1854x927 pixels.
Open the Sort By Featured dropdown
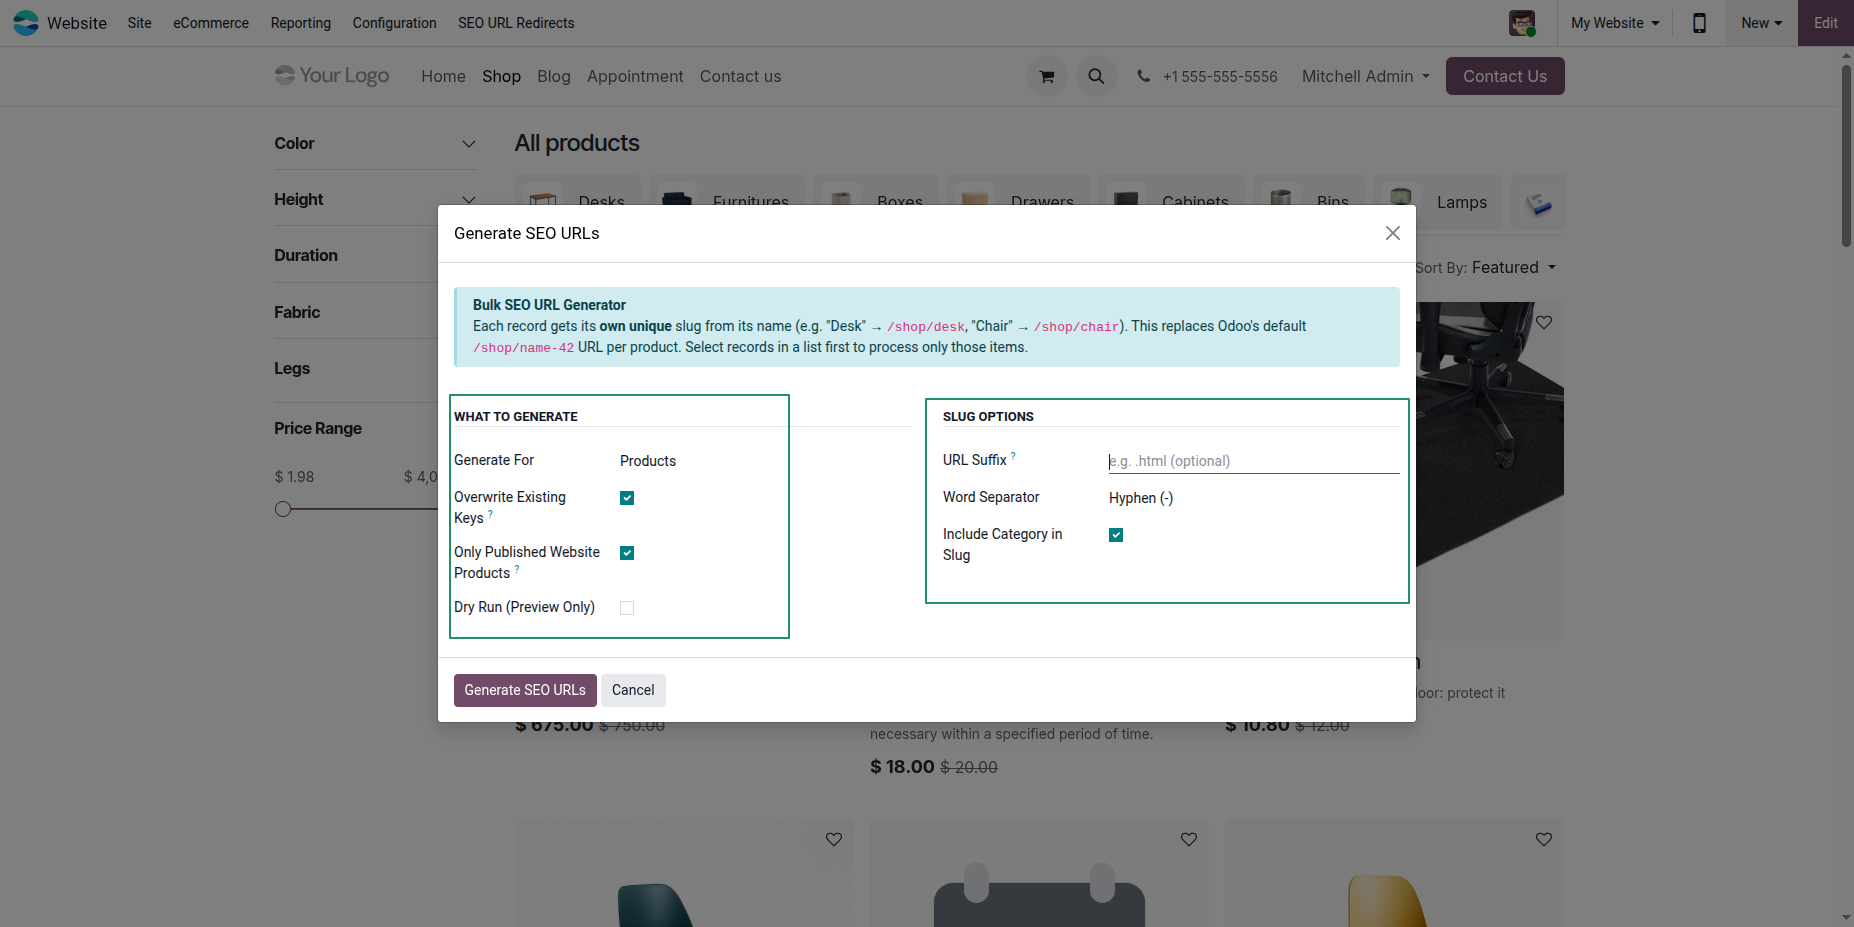(x=1514, y=267)
